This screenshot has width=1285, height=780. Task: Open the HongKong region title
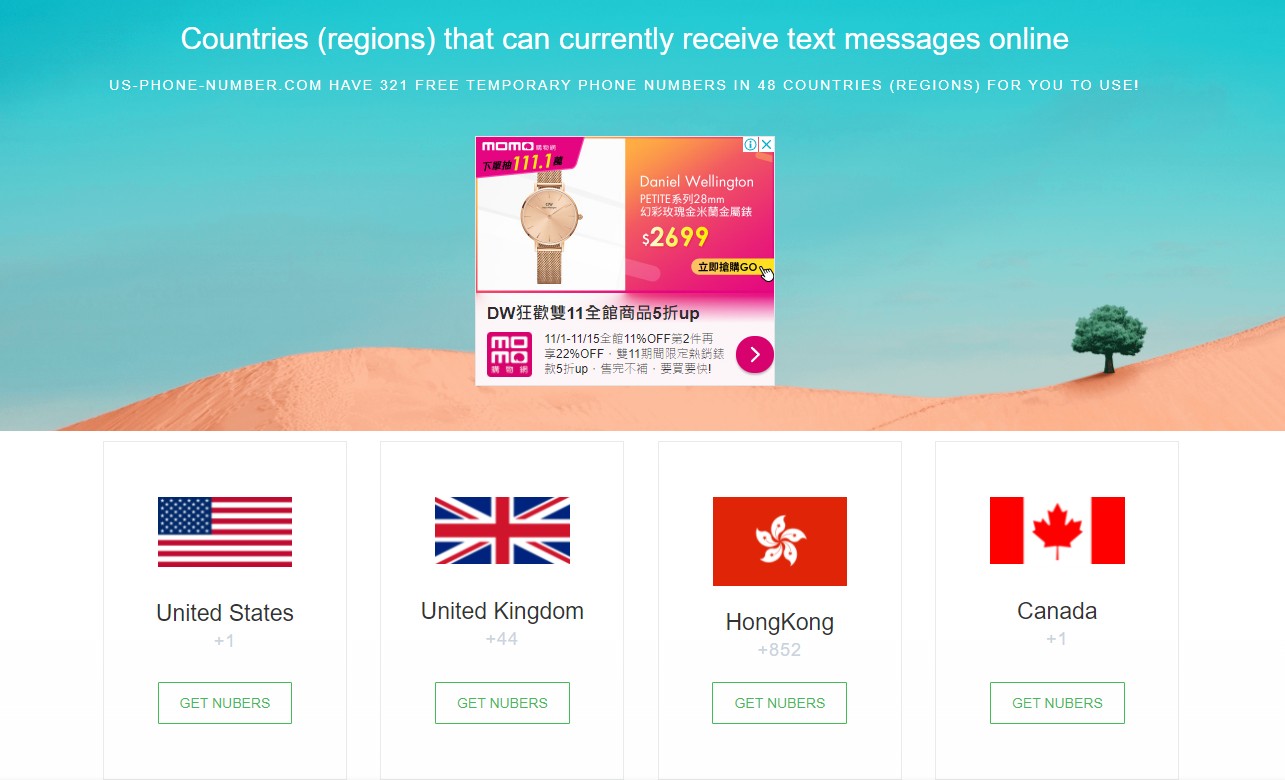tap(780, 622)
